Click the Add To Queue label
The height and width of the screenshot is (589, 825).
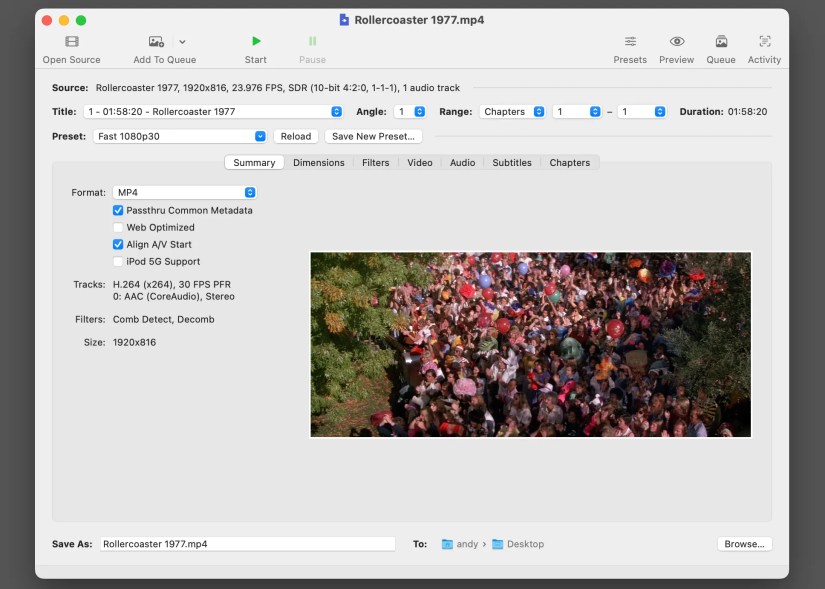click(x=165, y=60)
